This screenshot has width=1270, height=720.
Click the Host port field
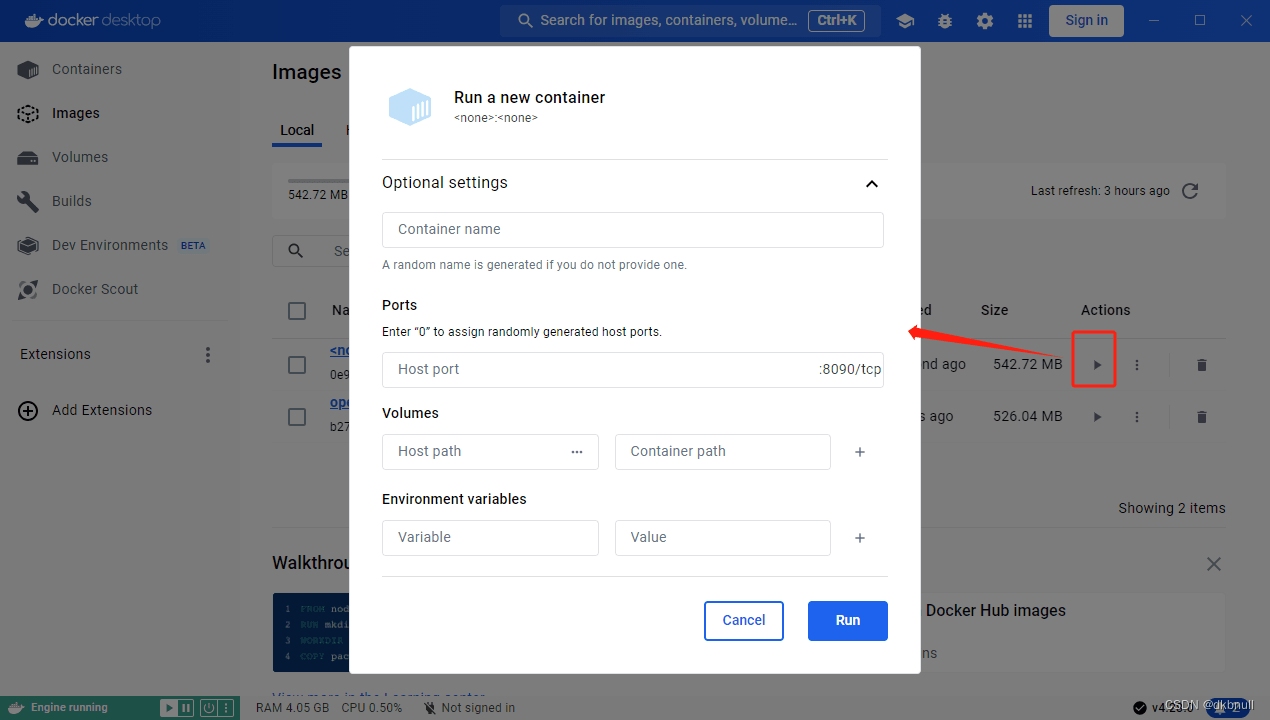(x=633, y=370)
